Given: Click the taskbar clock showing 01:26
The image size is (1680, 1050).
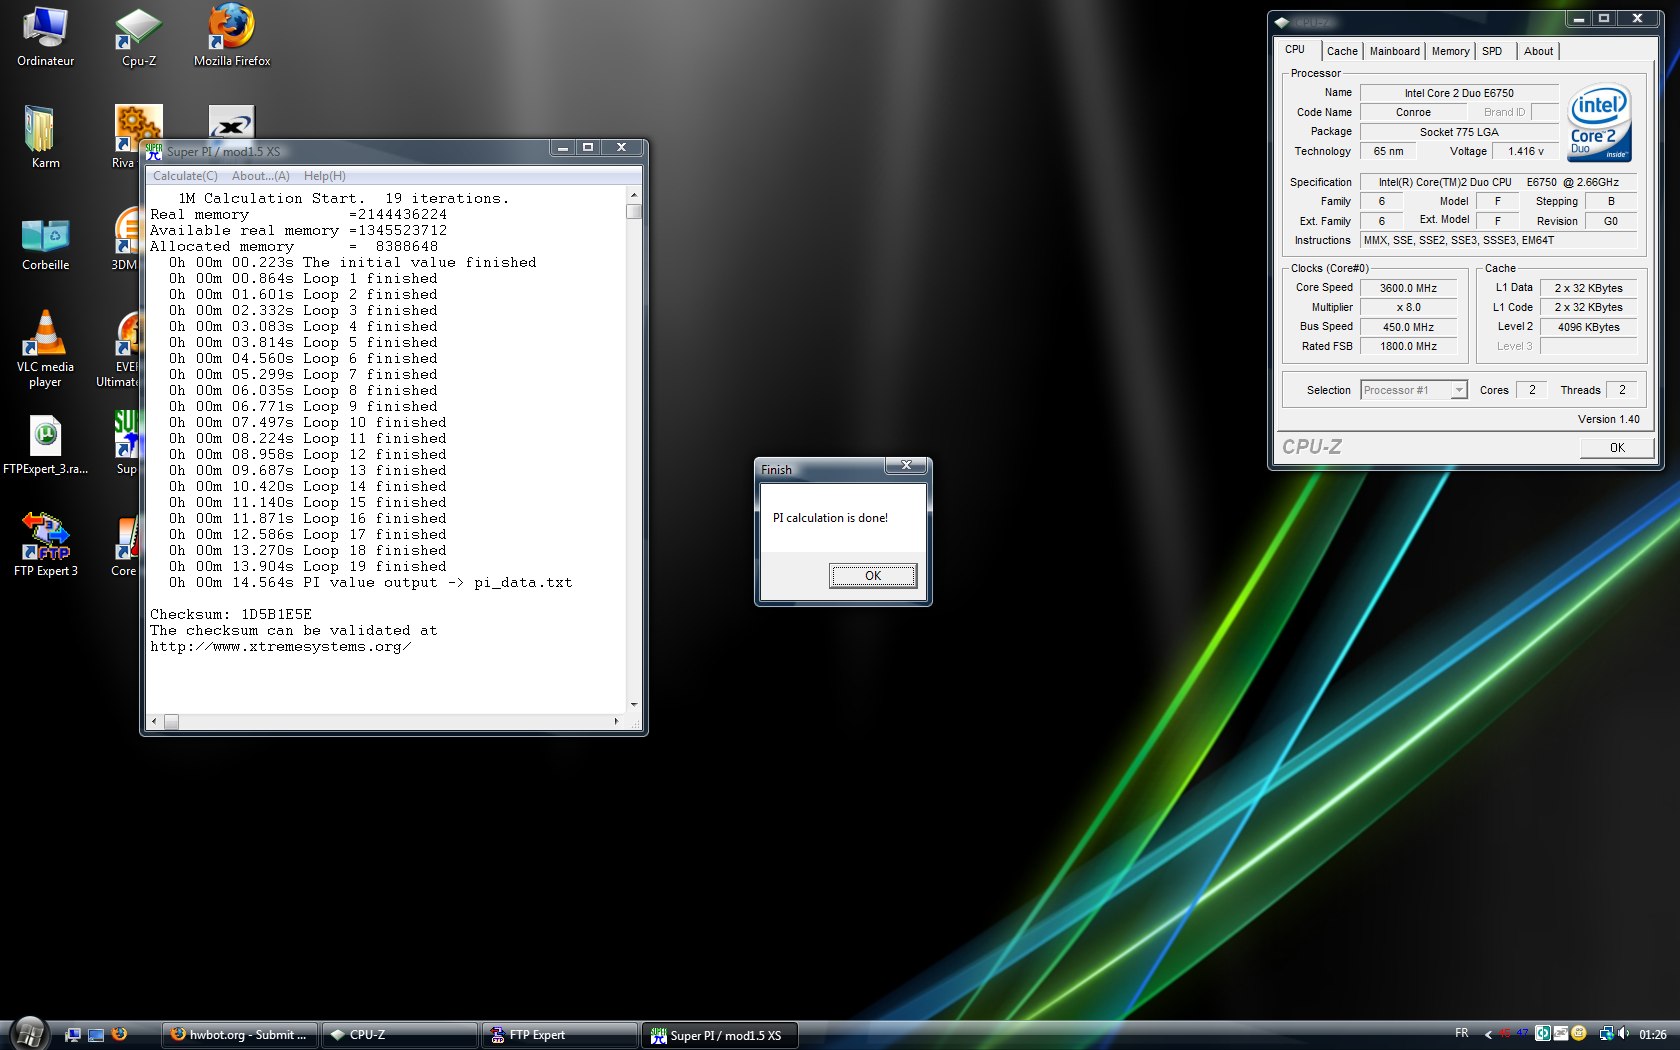Looking at the screenshot, I should [1653, 1035].
